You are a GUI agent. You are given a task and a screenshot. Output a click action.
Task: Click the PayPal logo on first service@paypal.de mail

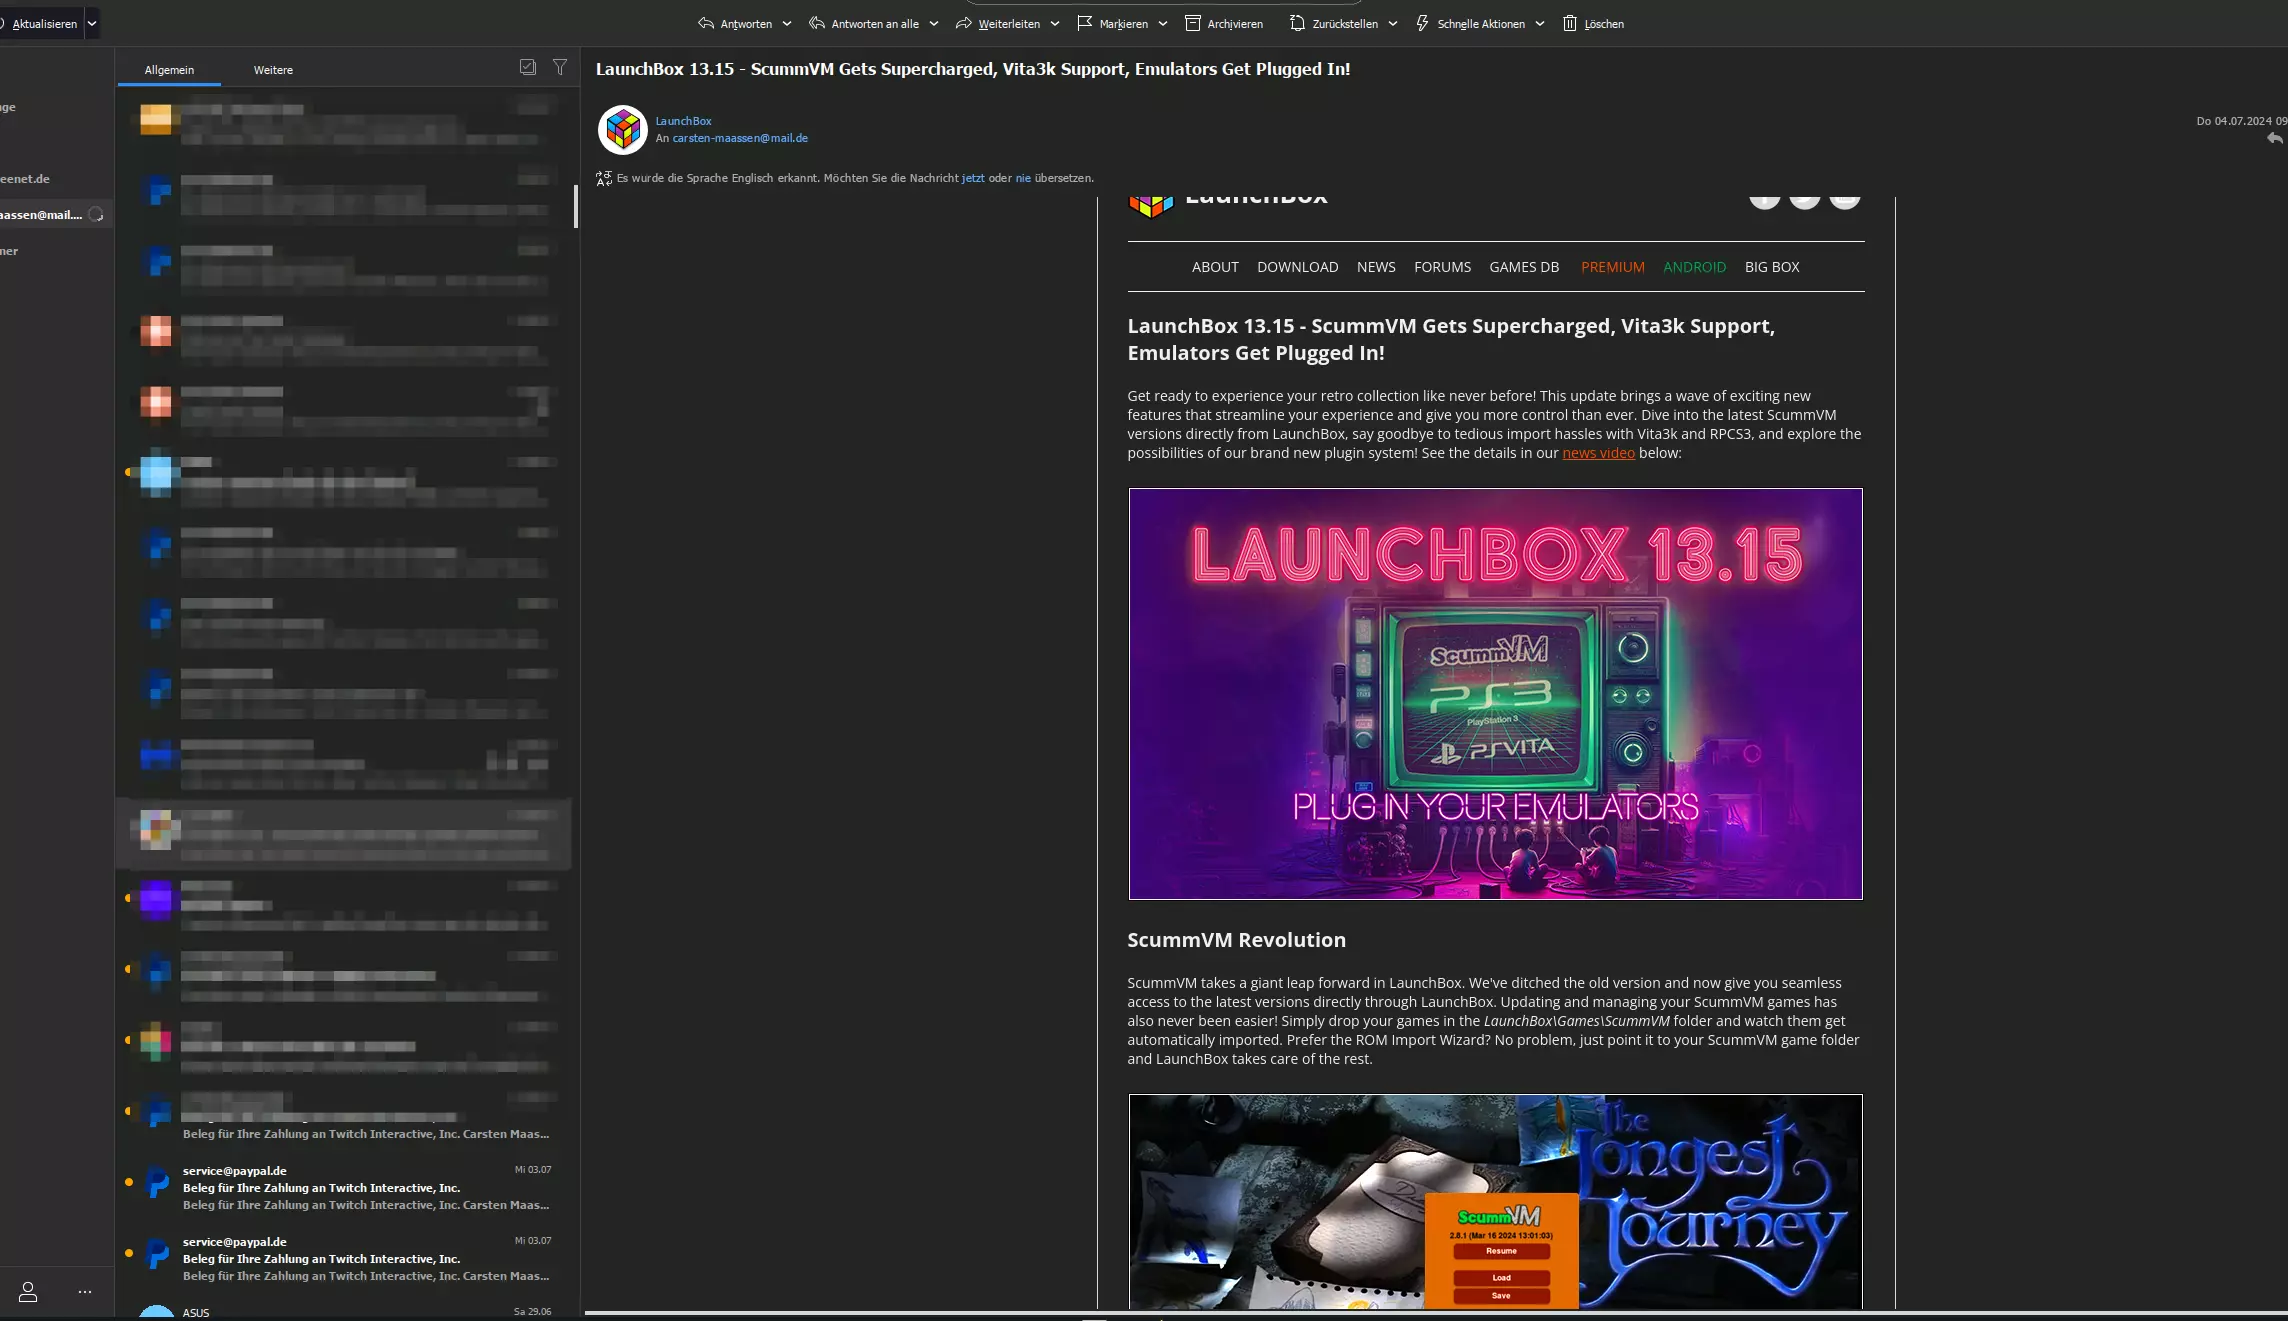point(158,1182)
